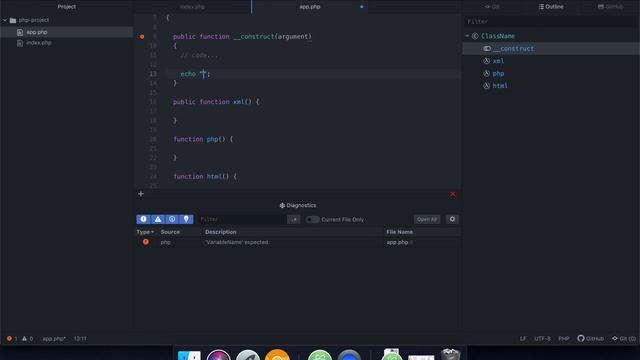This screenshot has height=360, width=640.
Task: Select the 'VariableName' expected diagnostic text
Action: 237,242
